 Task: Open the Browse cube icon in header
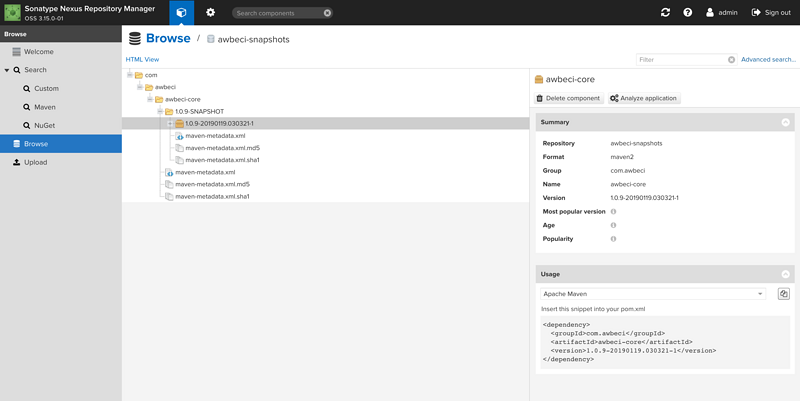[181, 12]
